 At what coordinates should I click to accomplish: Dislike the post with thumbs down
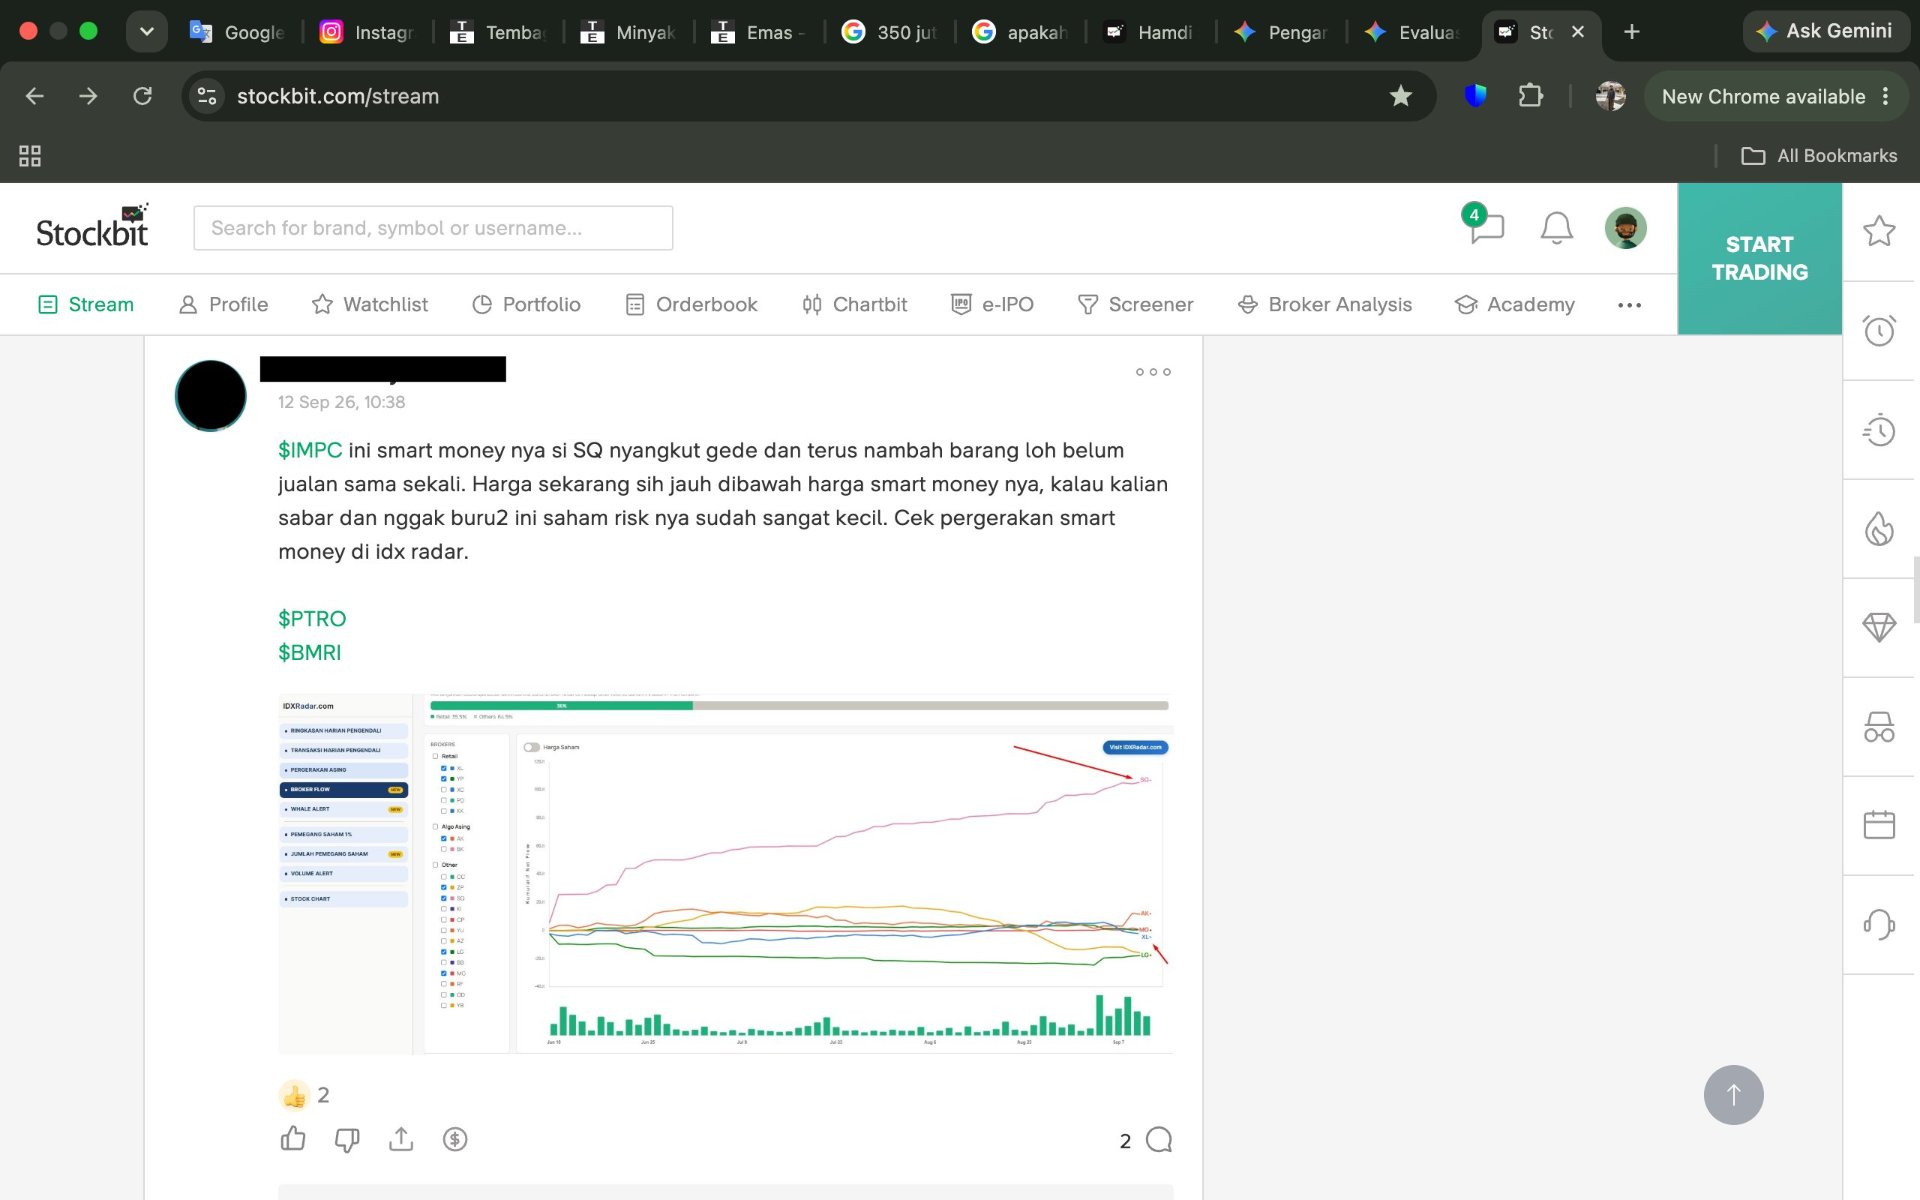[x=347, y=1139]
